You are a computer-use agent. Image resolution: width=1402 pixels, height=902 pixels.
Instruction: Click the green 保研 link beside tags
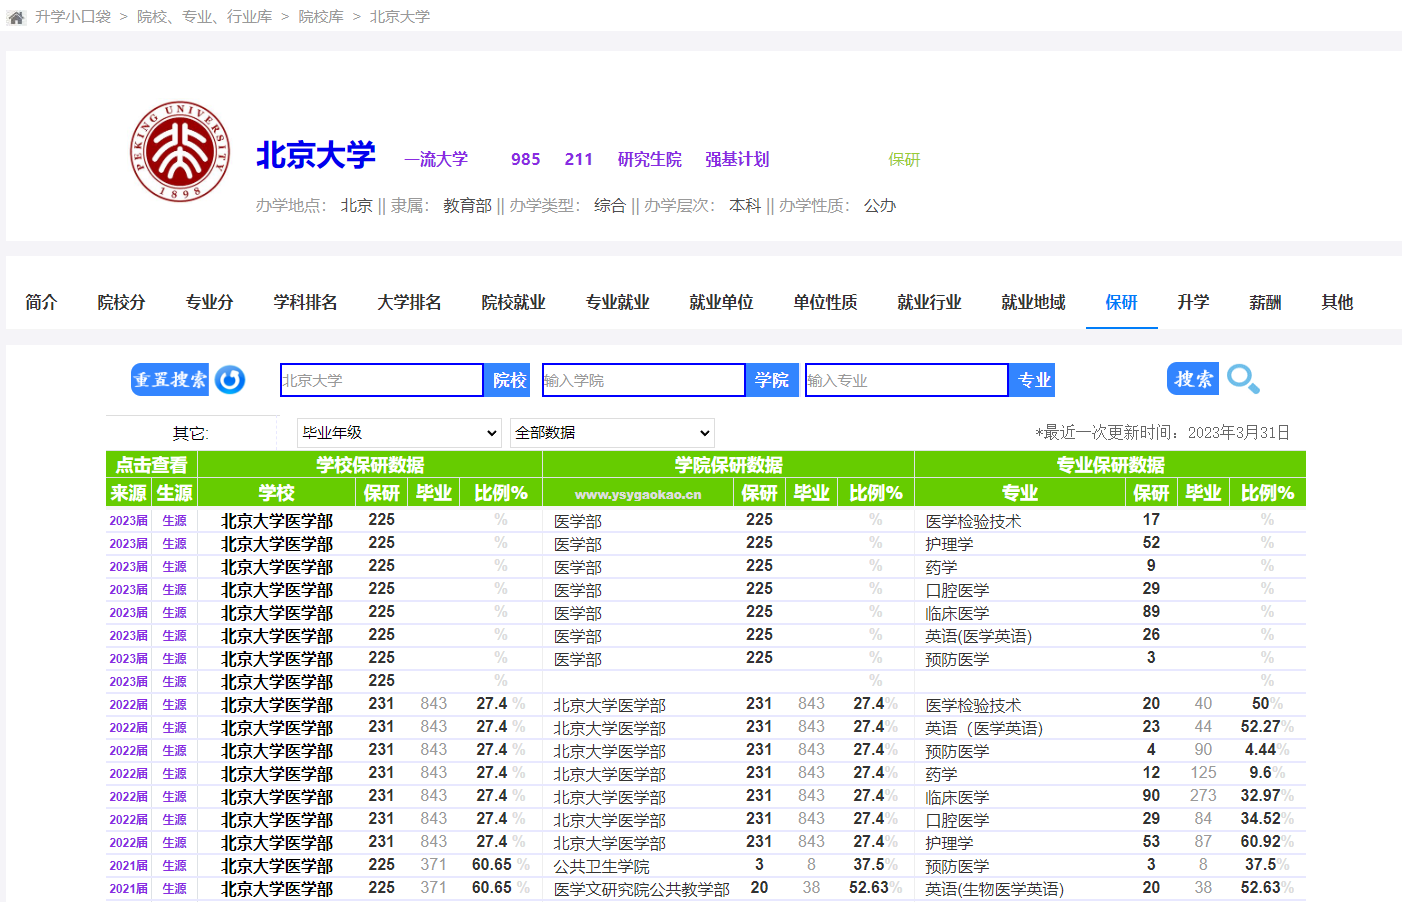(x=904, y=160)
